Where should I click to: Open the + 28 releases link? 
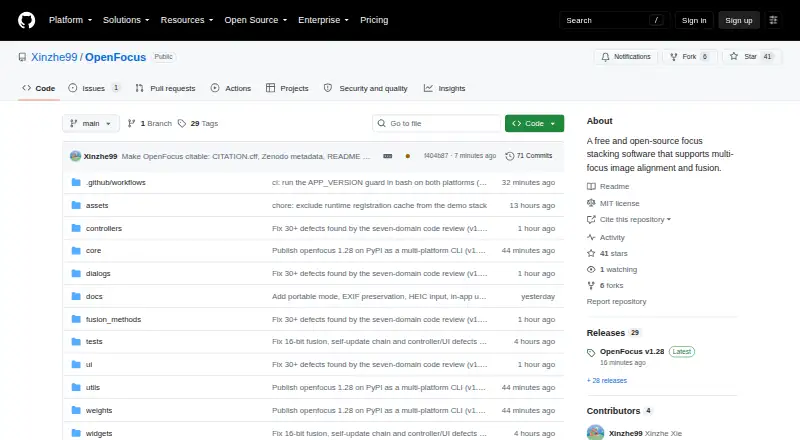click(607, 381)
